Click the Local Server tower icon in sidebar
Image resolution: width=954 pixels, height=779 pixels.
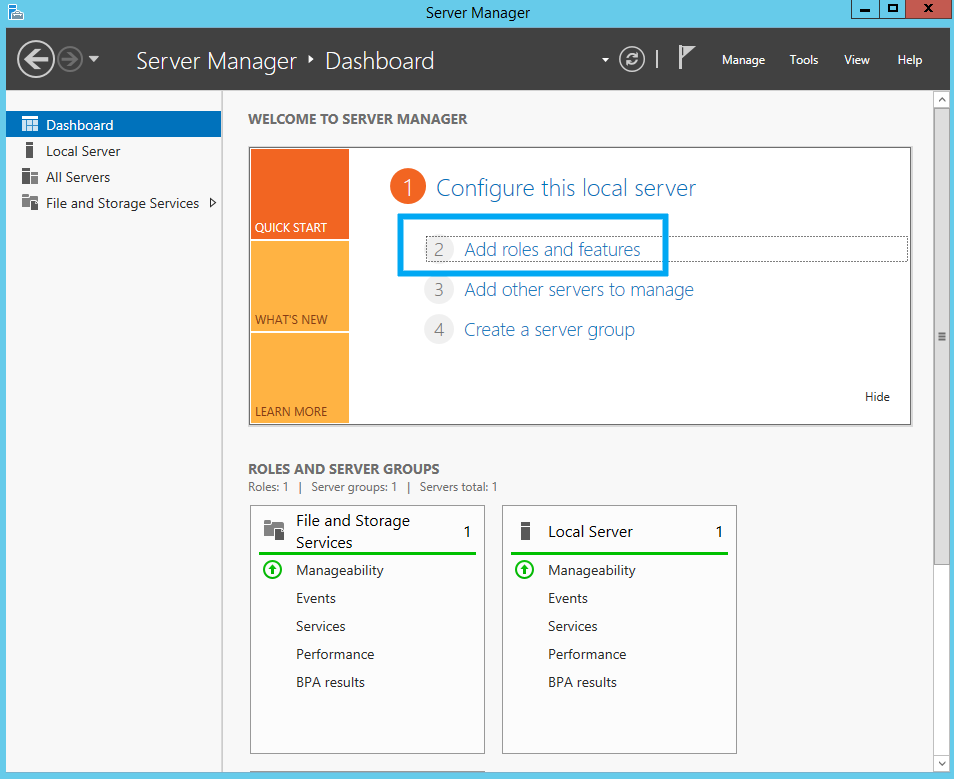[29, 150]
